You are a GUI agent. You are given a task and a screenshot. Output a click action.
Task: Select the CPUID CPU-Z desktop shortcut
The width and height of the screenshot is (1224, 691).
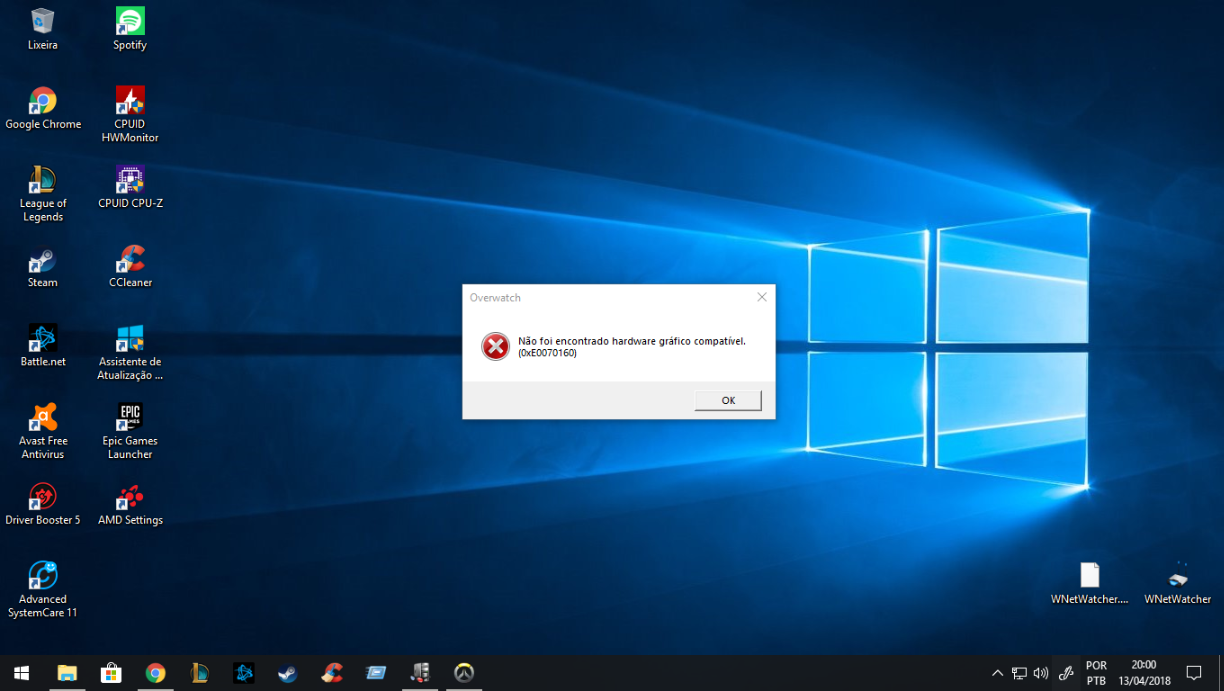coord(130,187)
